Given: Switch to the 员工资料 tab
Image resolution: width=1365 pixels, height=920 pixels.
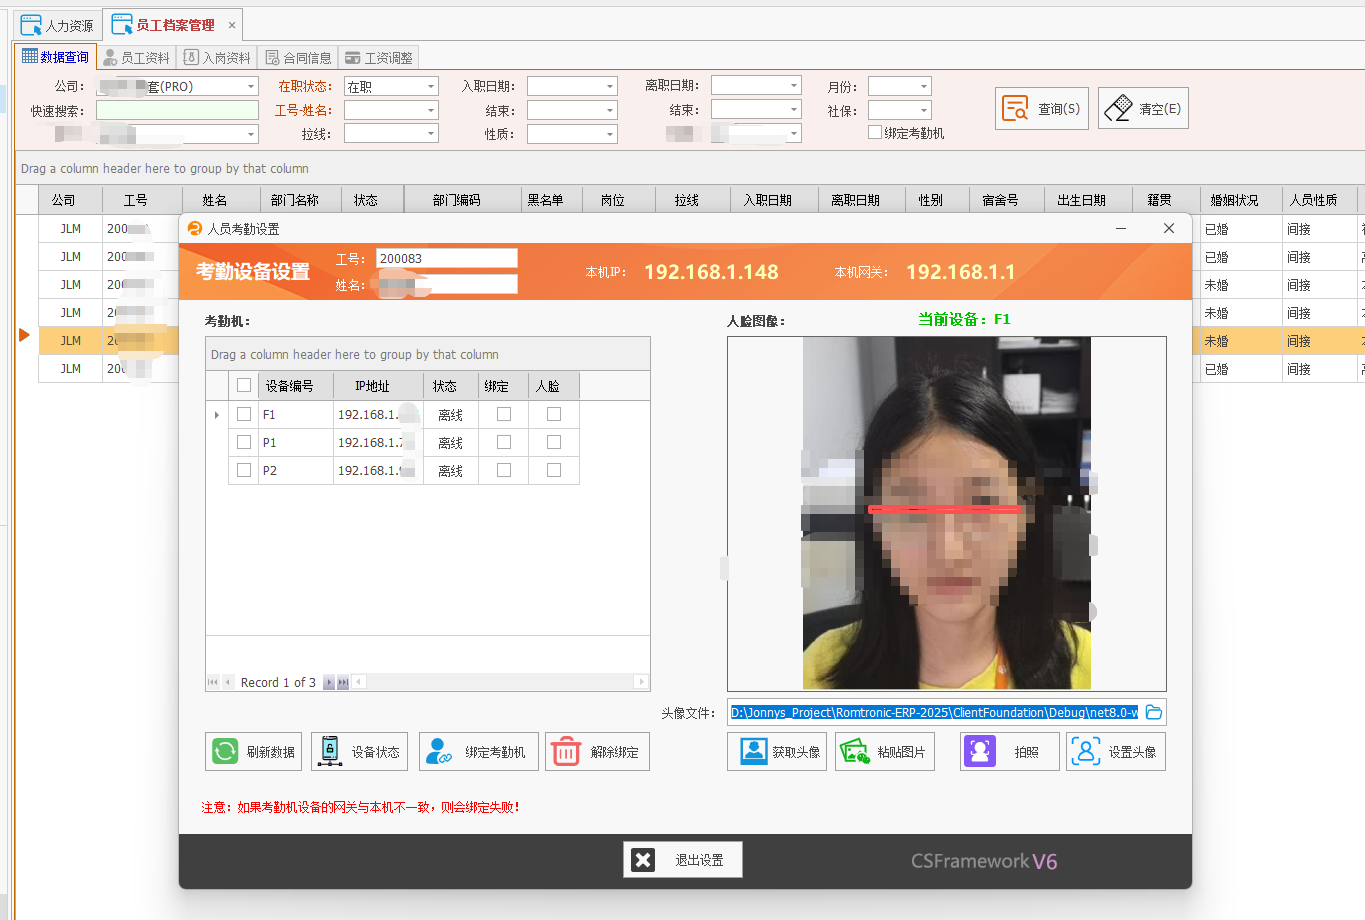Looking at the screenshot, I should point(137,57).
